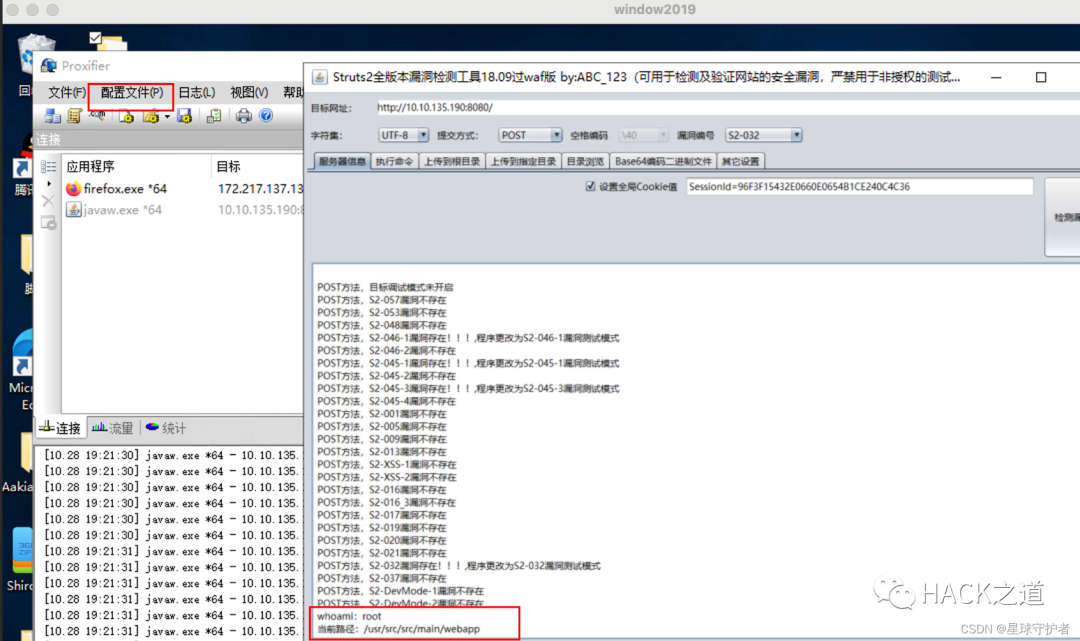Click the list view icon beside connections
1080x641 pixels.
(48, 167)
